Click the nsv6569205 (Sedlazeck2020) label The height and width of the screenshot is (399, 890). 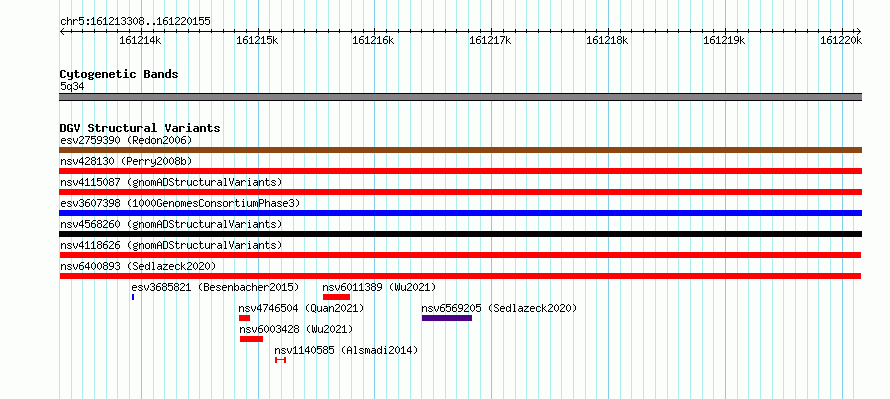[x=499, y=308]
